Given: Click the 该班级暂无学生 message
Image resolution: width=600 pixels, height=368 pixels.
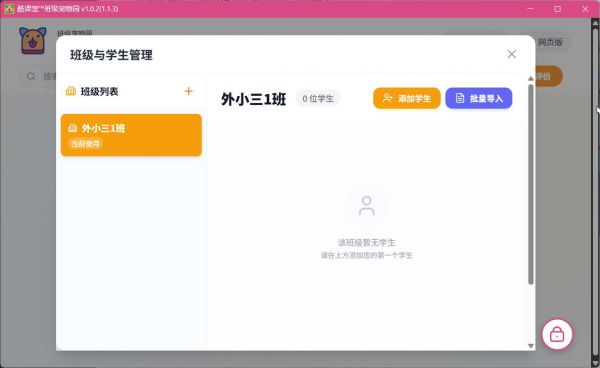Looking at the screenshot, I should point(367,243).
